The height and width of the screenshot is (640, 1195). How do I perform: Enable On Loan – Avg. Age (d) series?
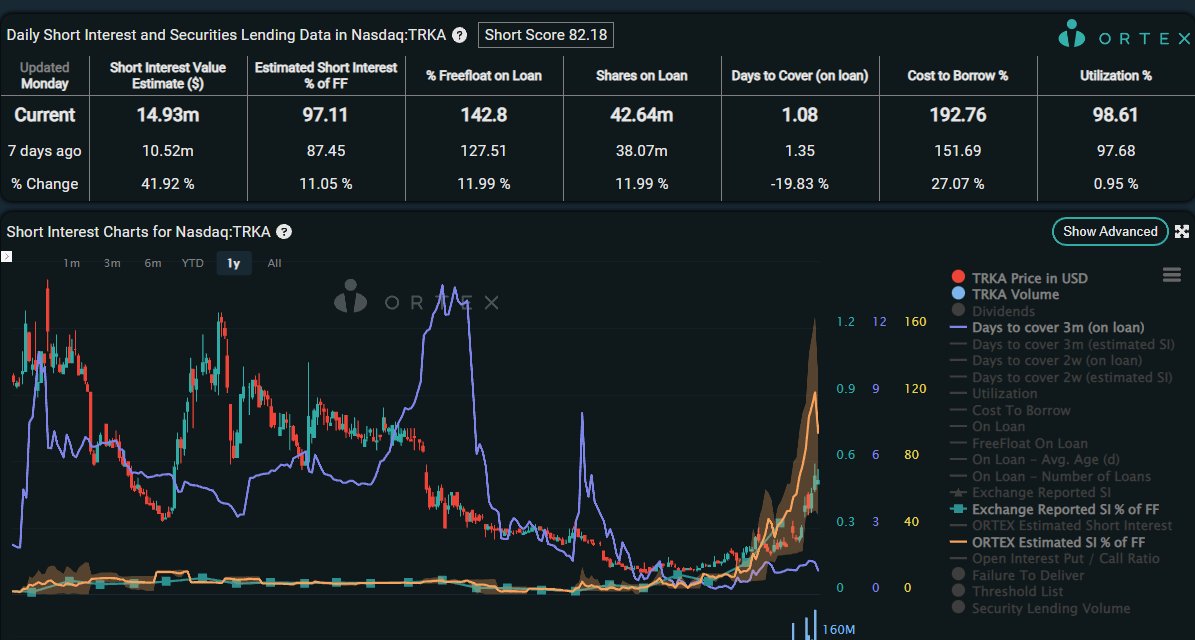tap(1036, 459)
